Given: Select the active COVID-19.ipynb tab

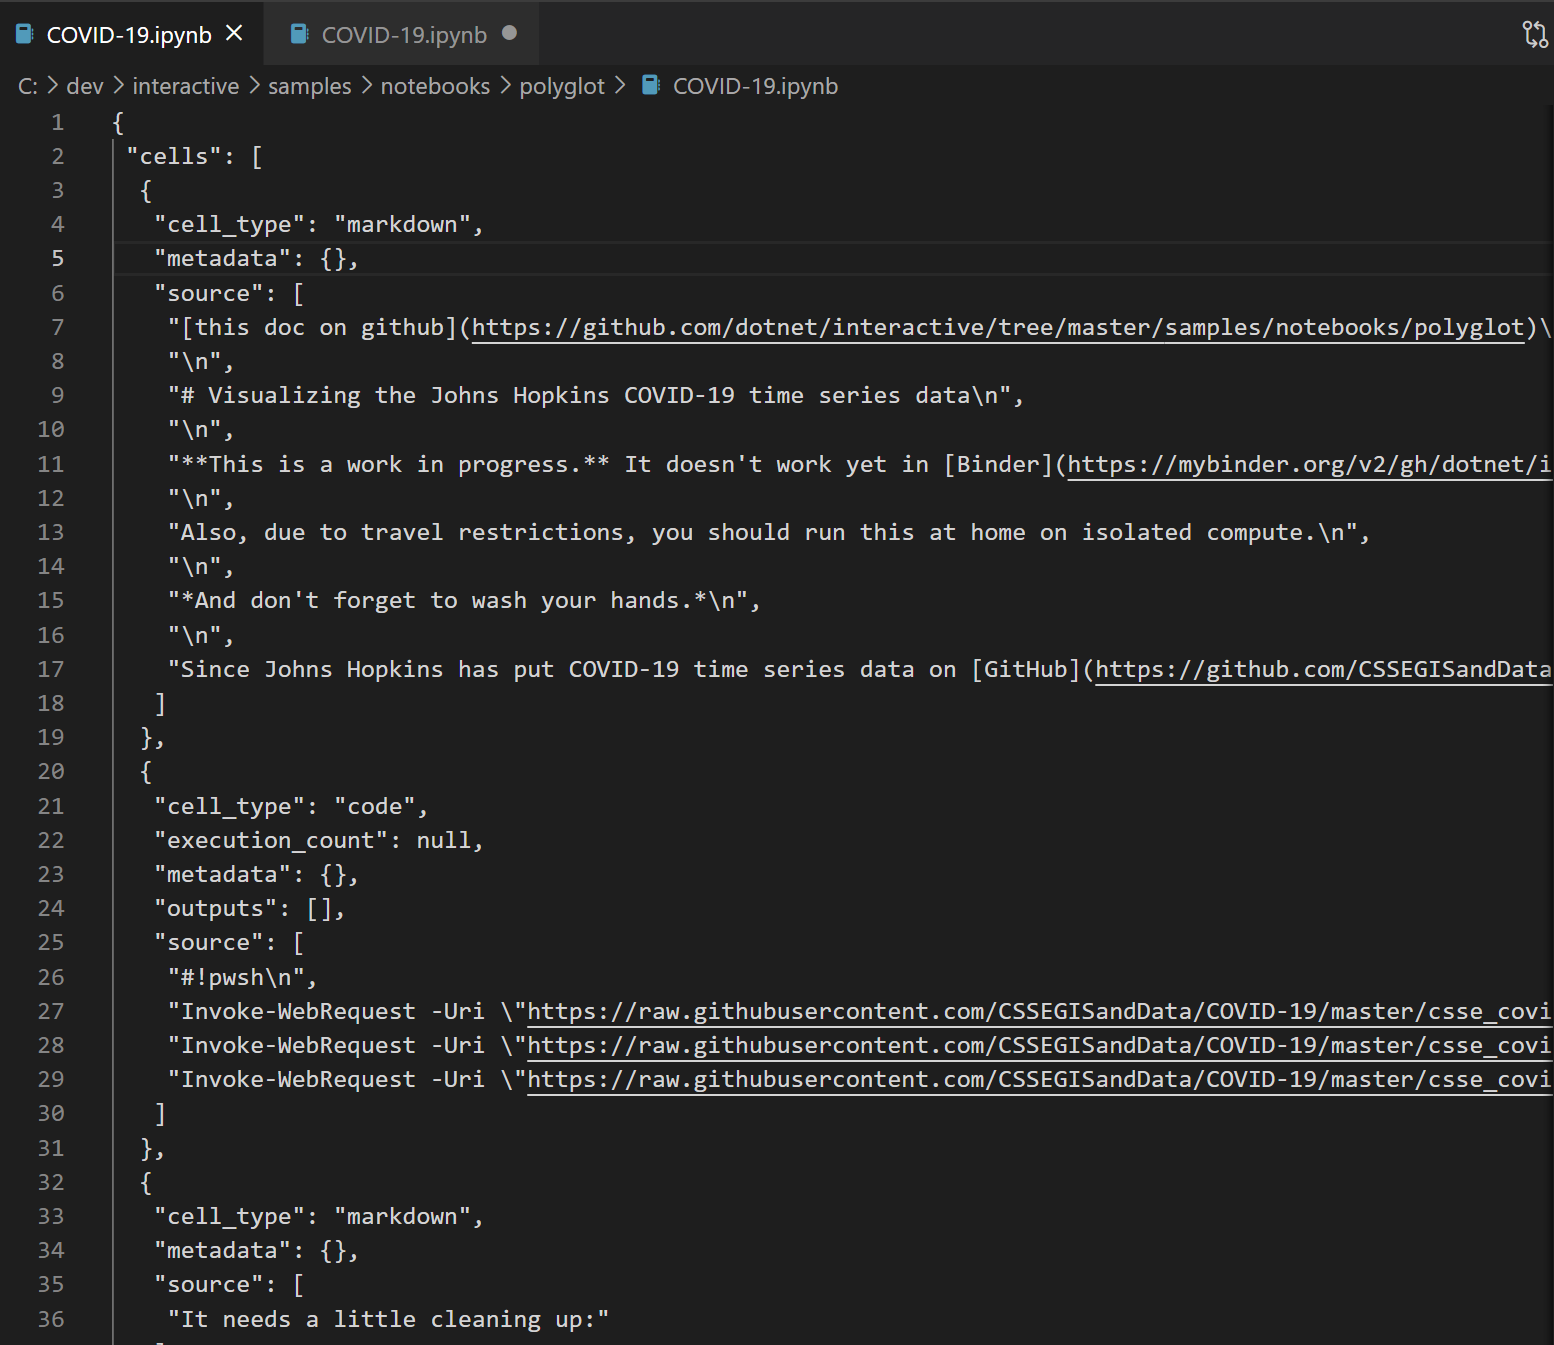Looking at the screenshot, I should pos(128,33).
